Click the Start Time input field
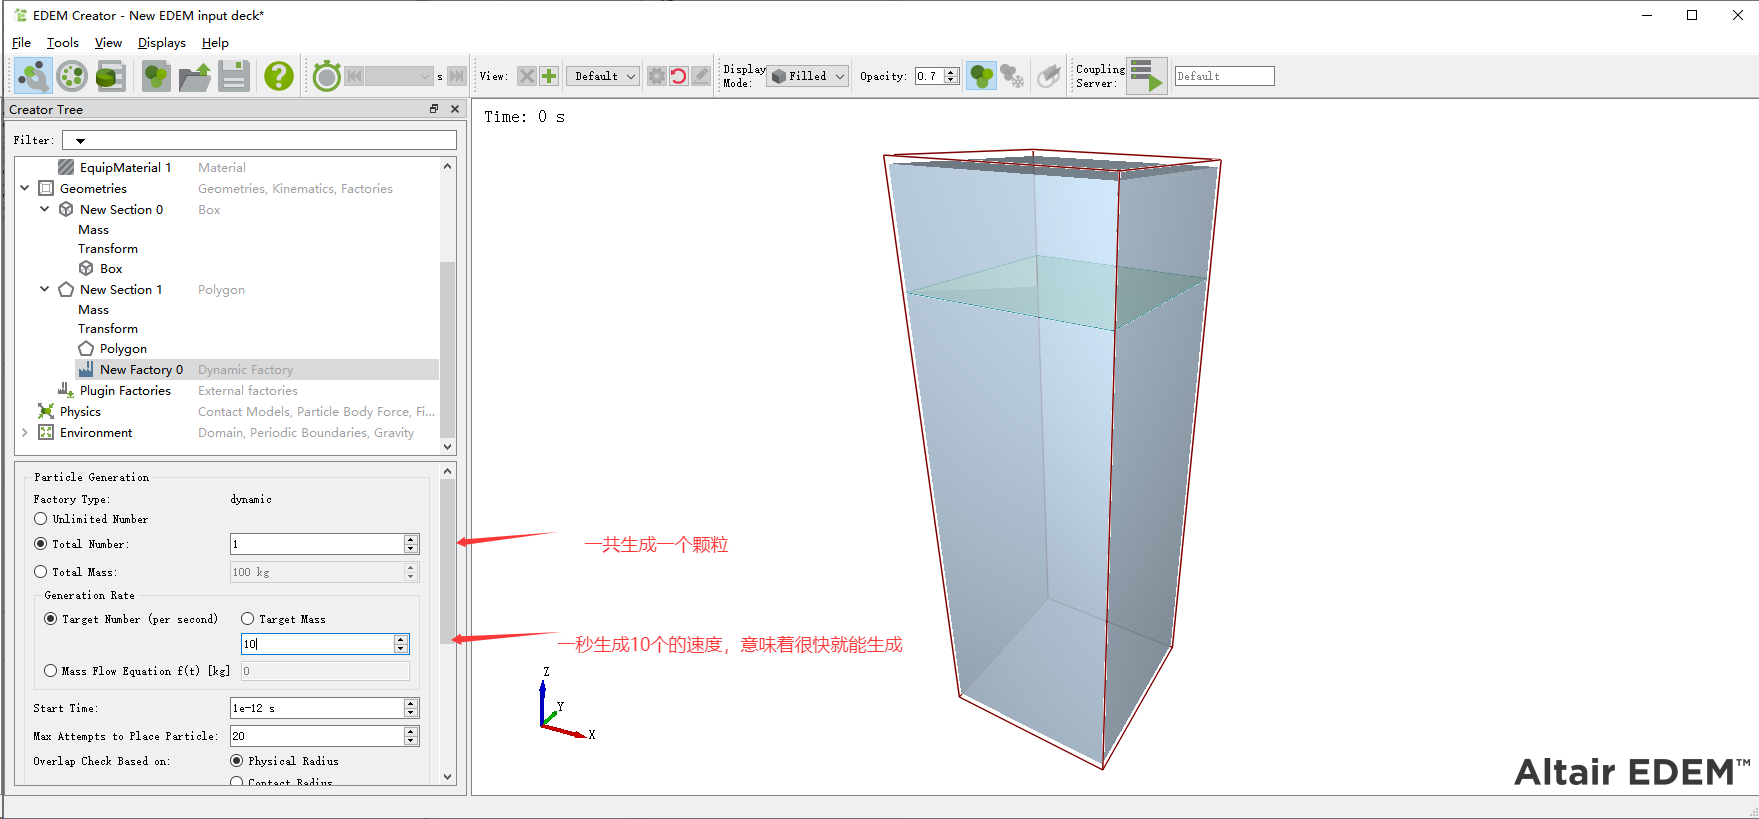1759x819 pixels. 315,708
